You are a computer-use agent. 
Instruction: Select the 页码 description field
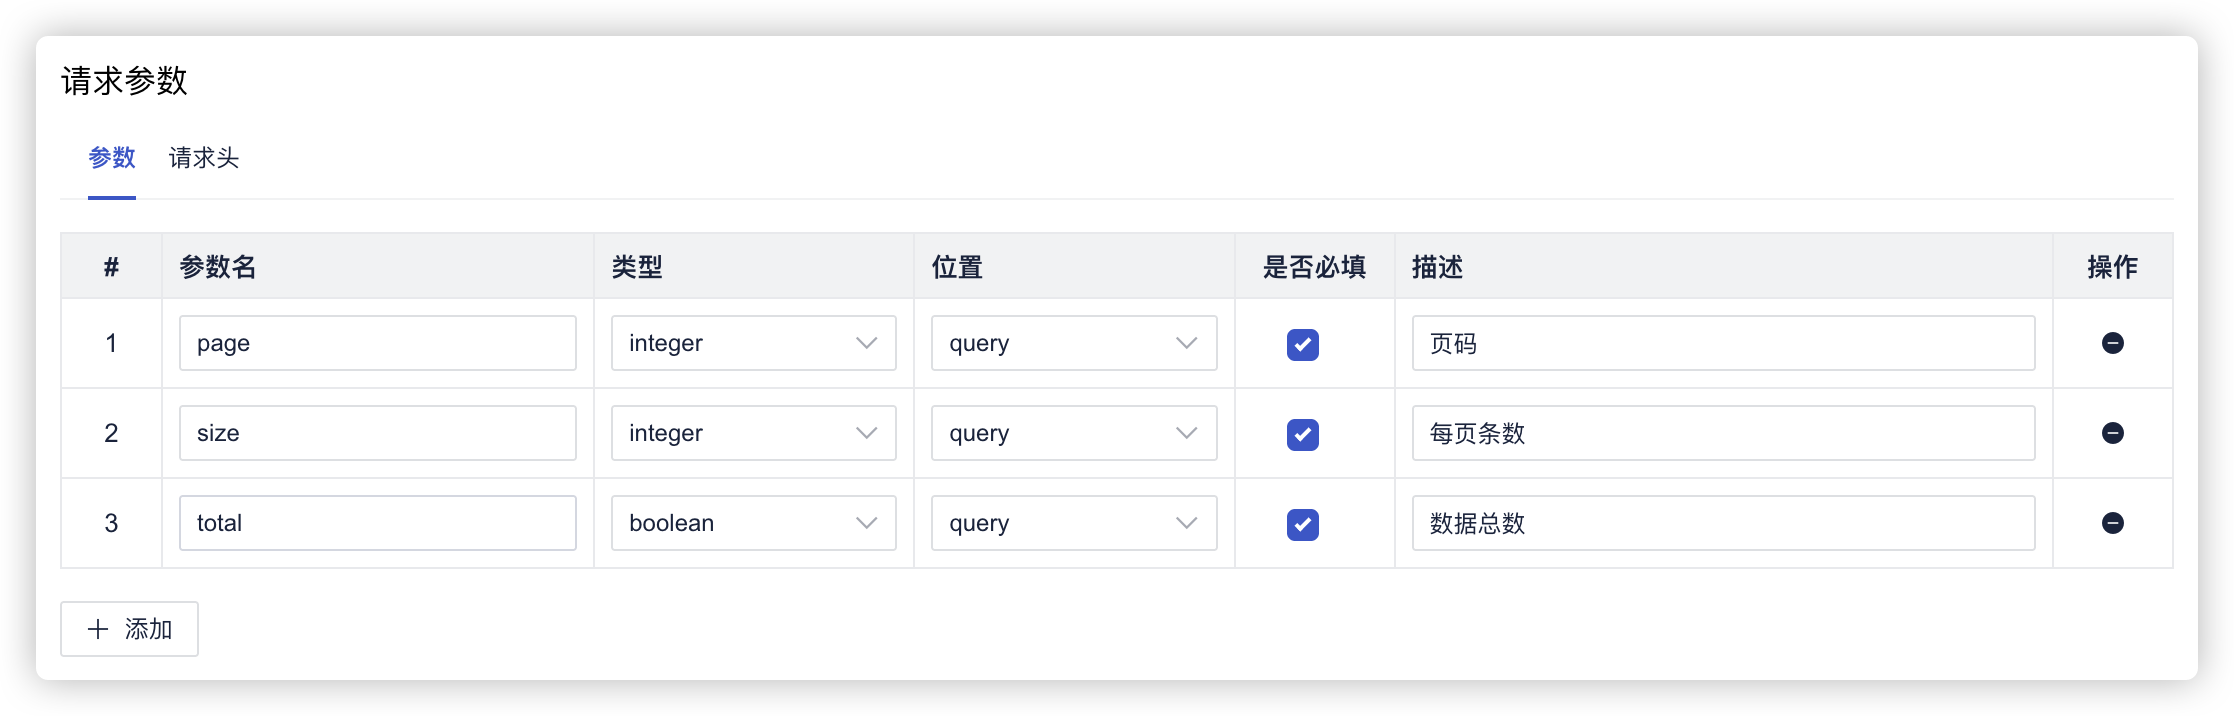click(1721, 343)
